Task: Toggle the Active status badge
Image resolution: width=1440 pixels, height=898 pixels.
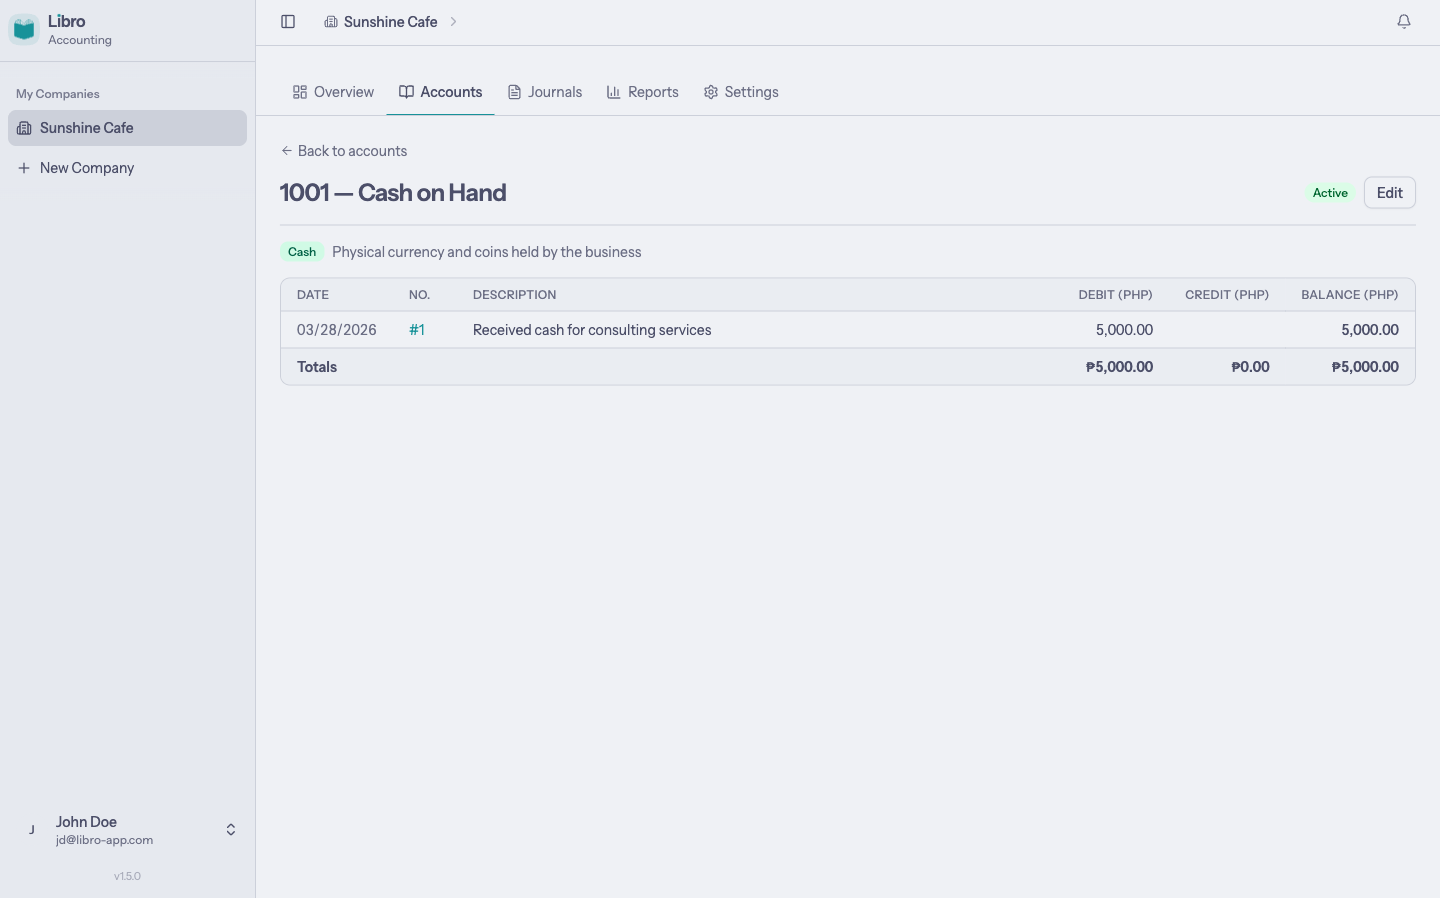Action: (x=1330, y=192)
